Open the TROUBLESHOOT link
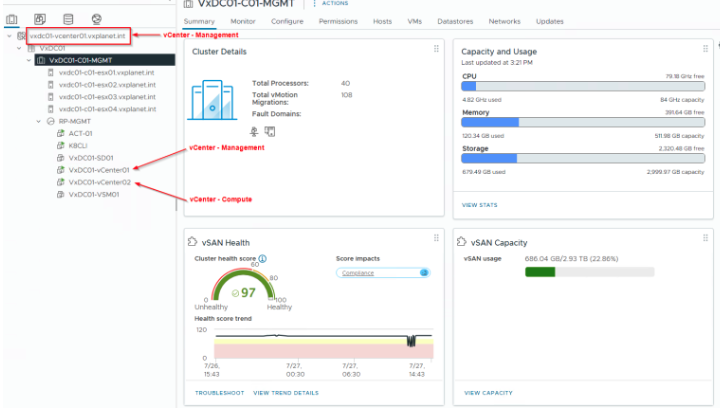 [x=219, y=393]
